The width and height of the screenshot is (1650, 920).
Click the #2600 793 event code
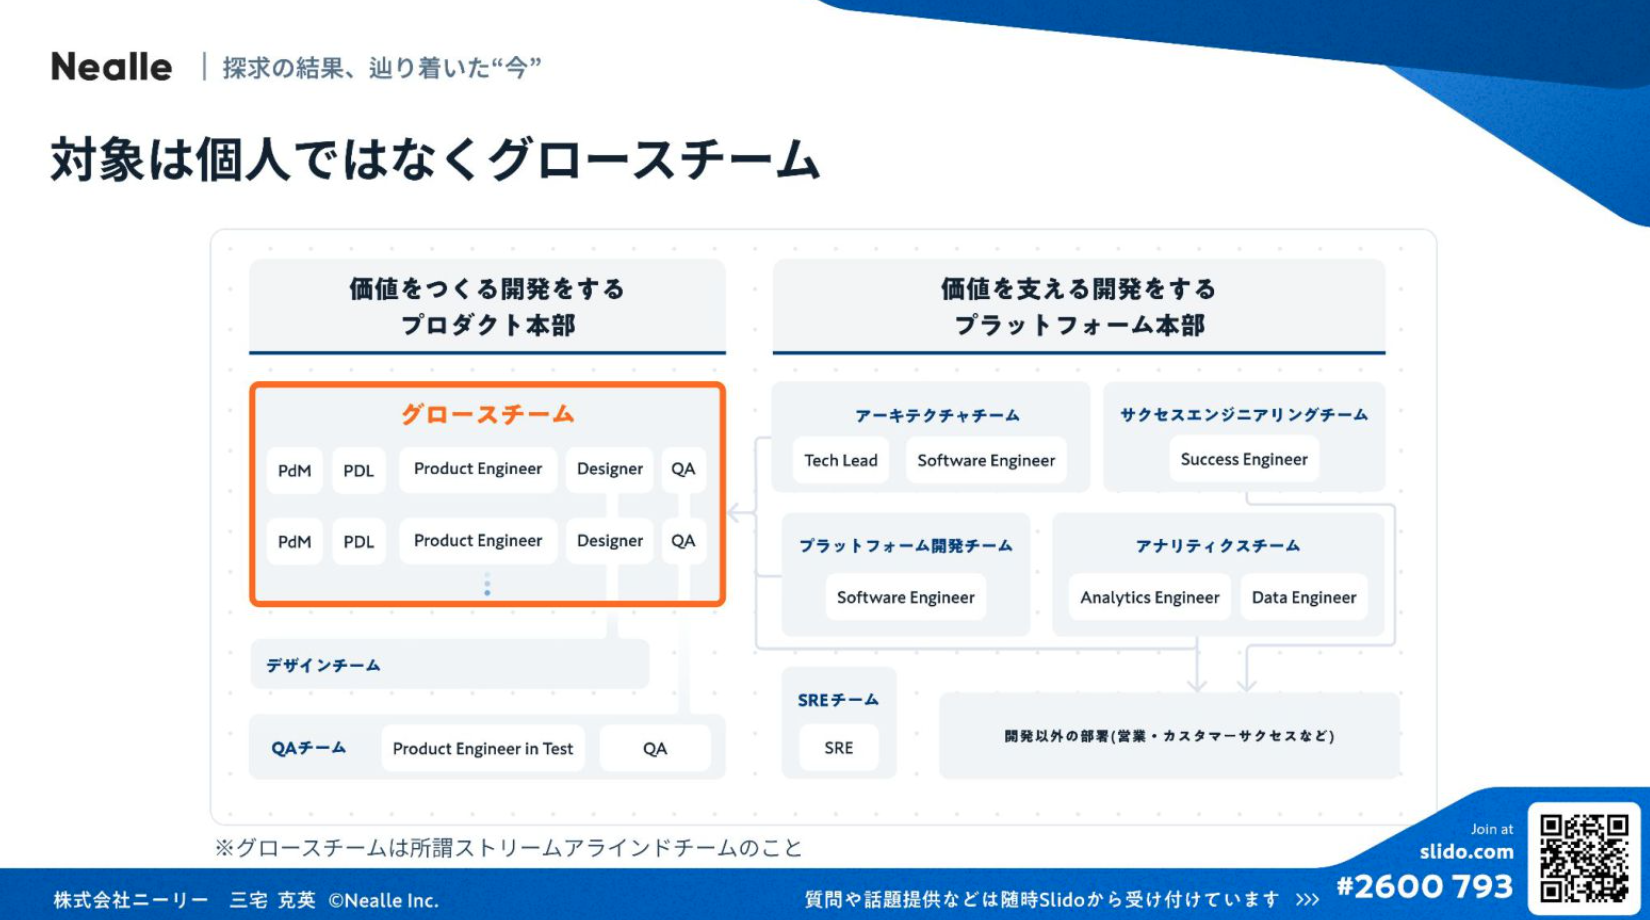click(x=1424, y=886)
